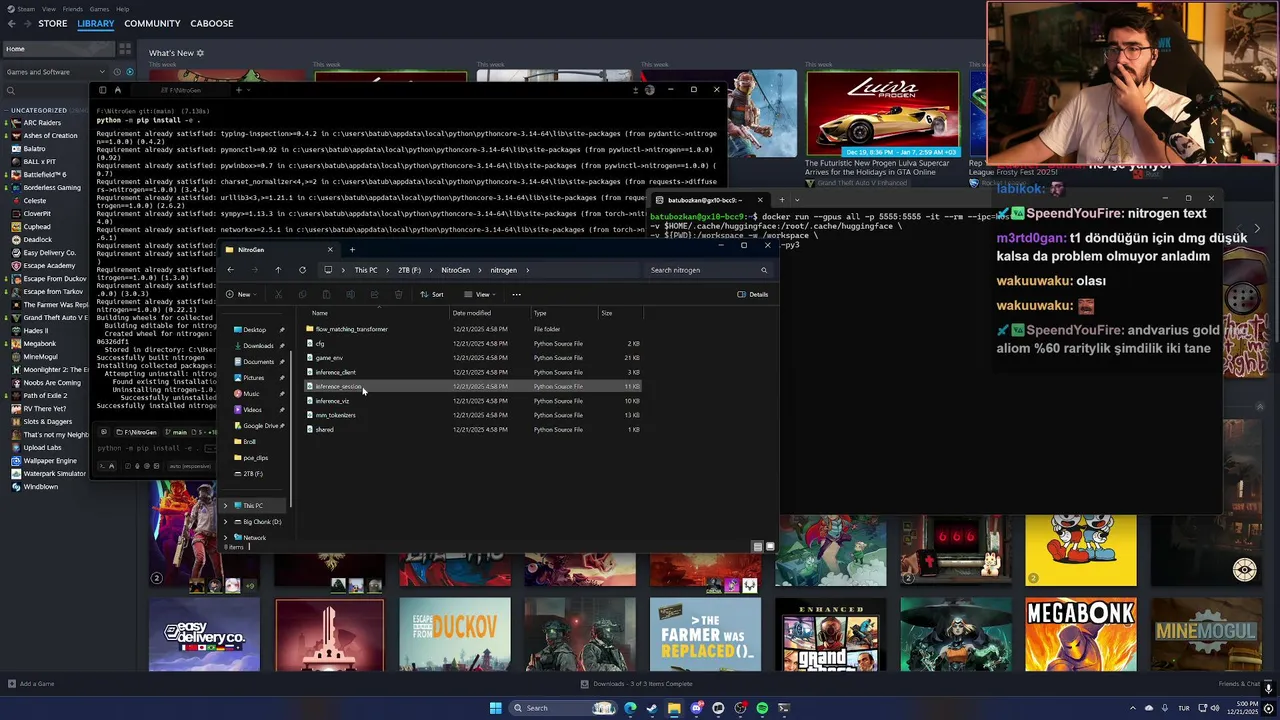Viewport: 1280px width, 720px height.
Task: Open Spotify from the taskbar
Action: click(x=762, y=708)
